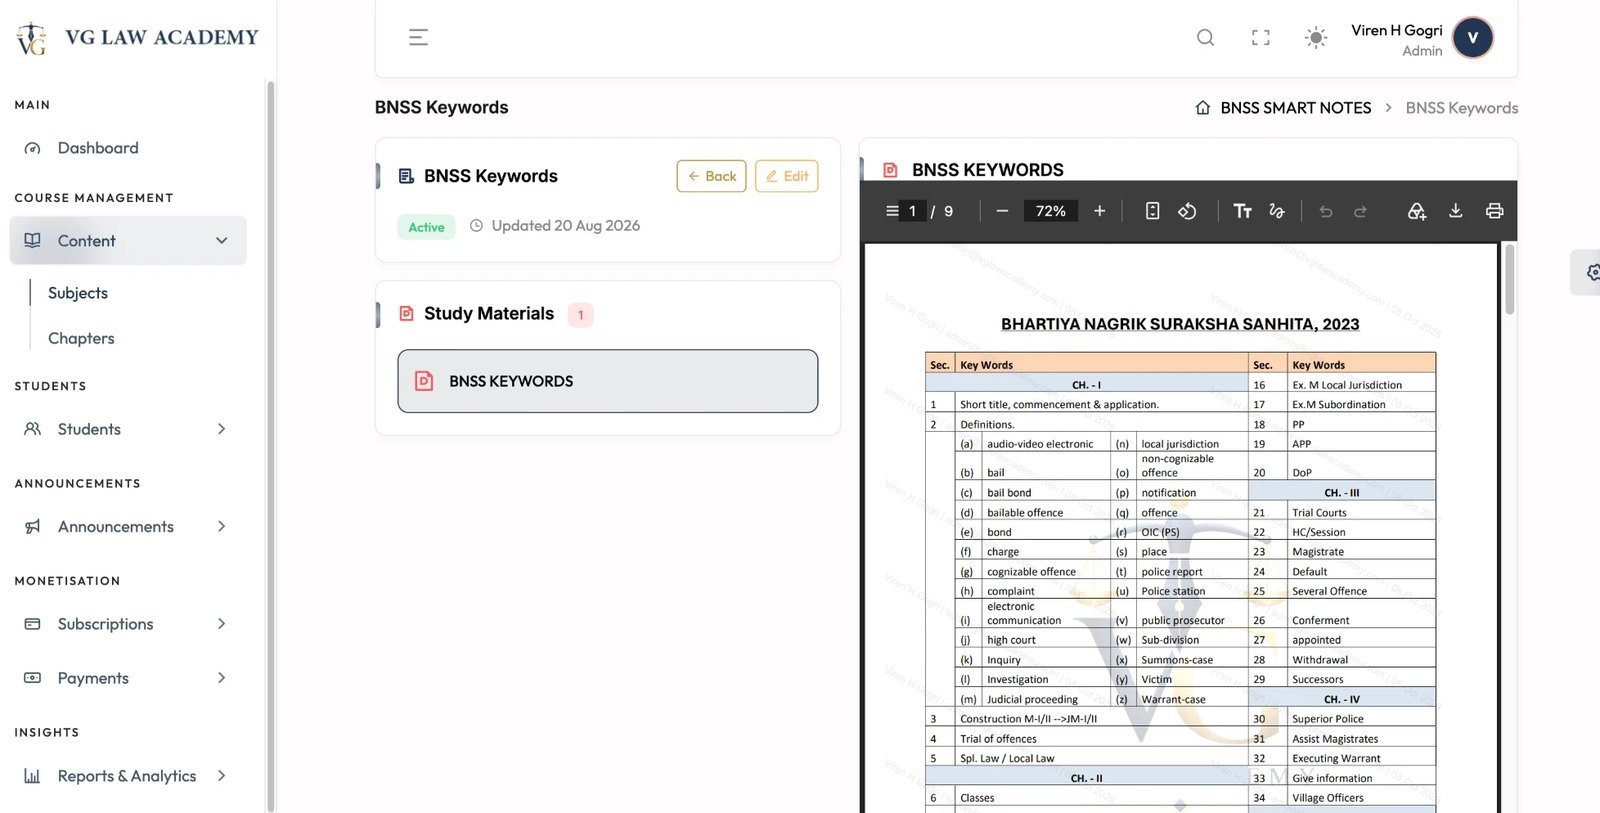1600x813 pixels.
Task: Undo the last PDF annotation
Action: coord(1326,211)
